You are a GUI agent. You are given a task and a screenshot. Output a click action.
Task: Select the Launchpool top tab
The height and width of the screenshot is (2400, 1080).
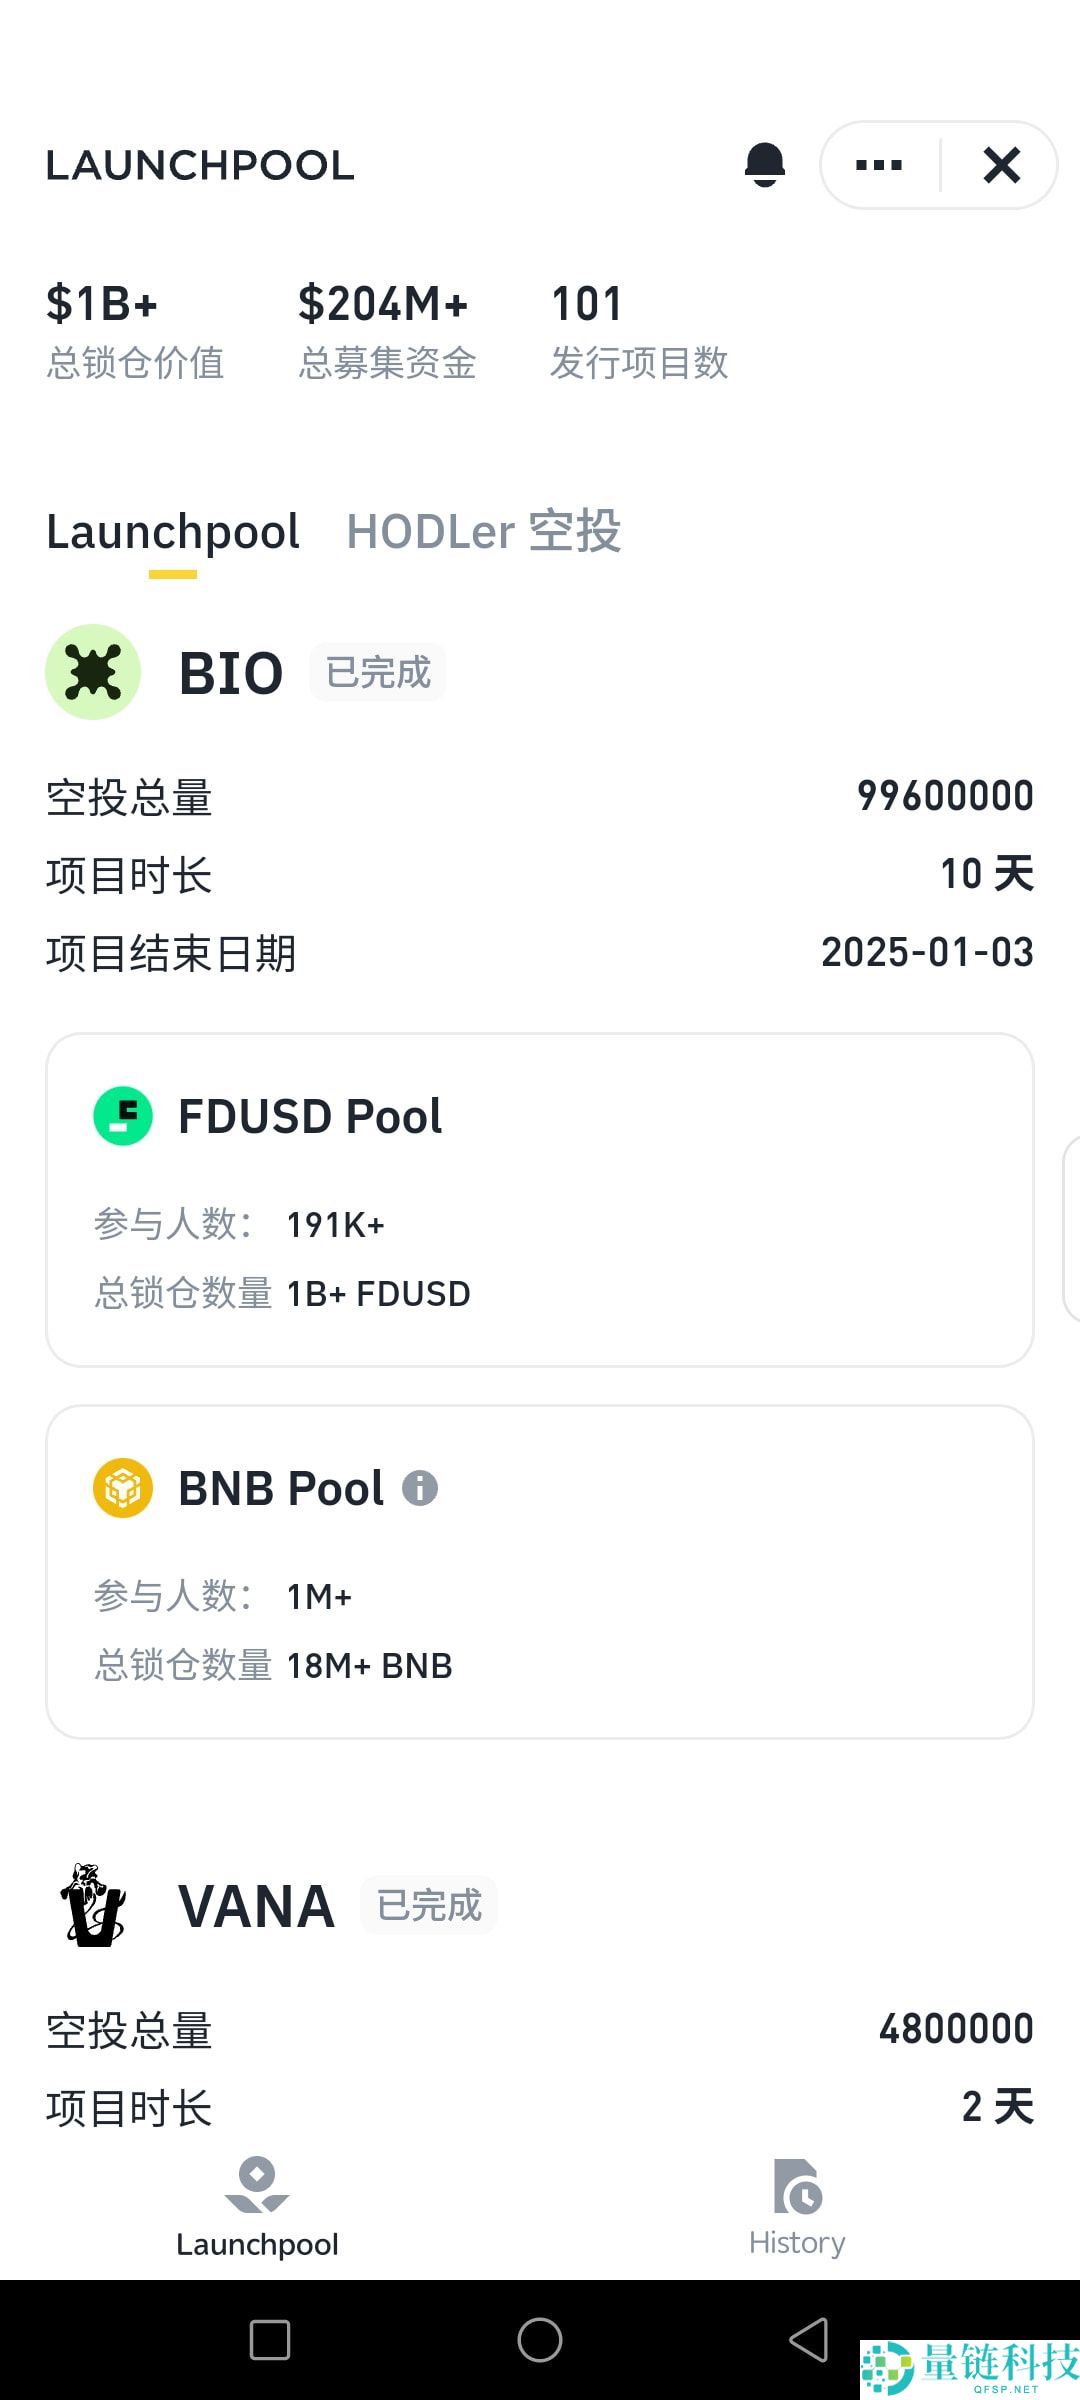point(173,532)
